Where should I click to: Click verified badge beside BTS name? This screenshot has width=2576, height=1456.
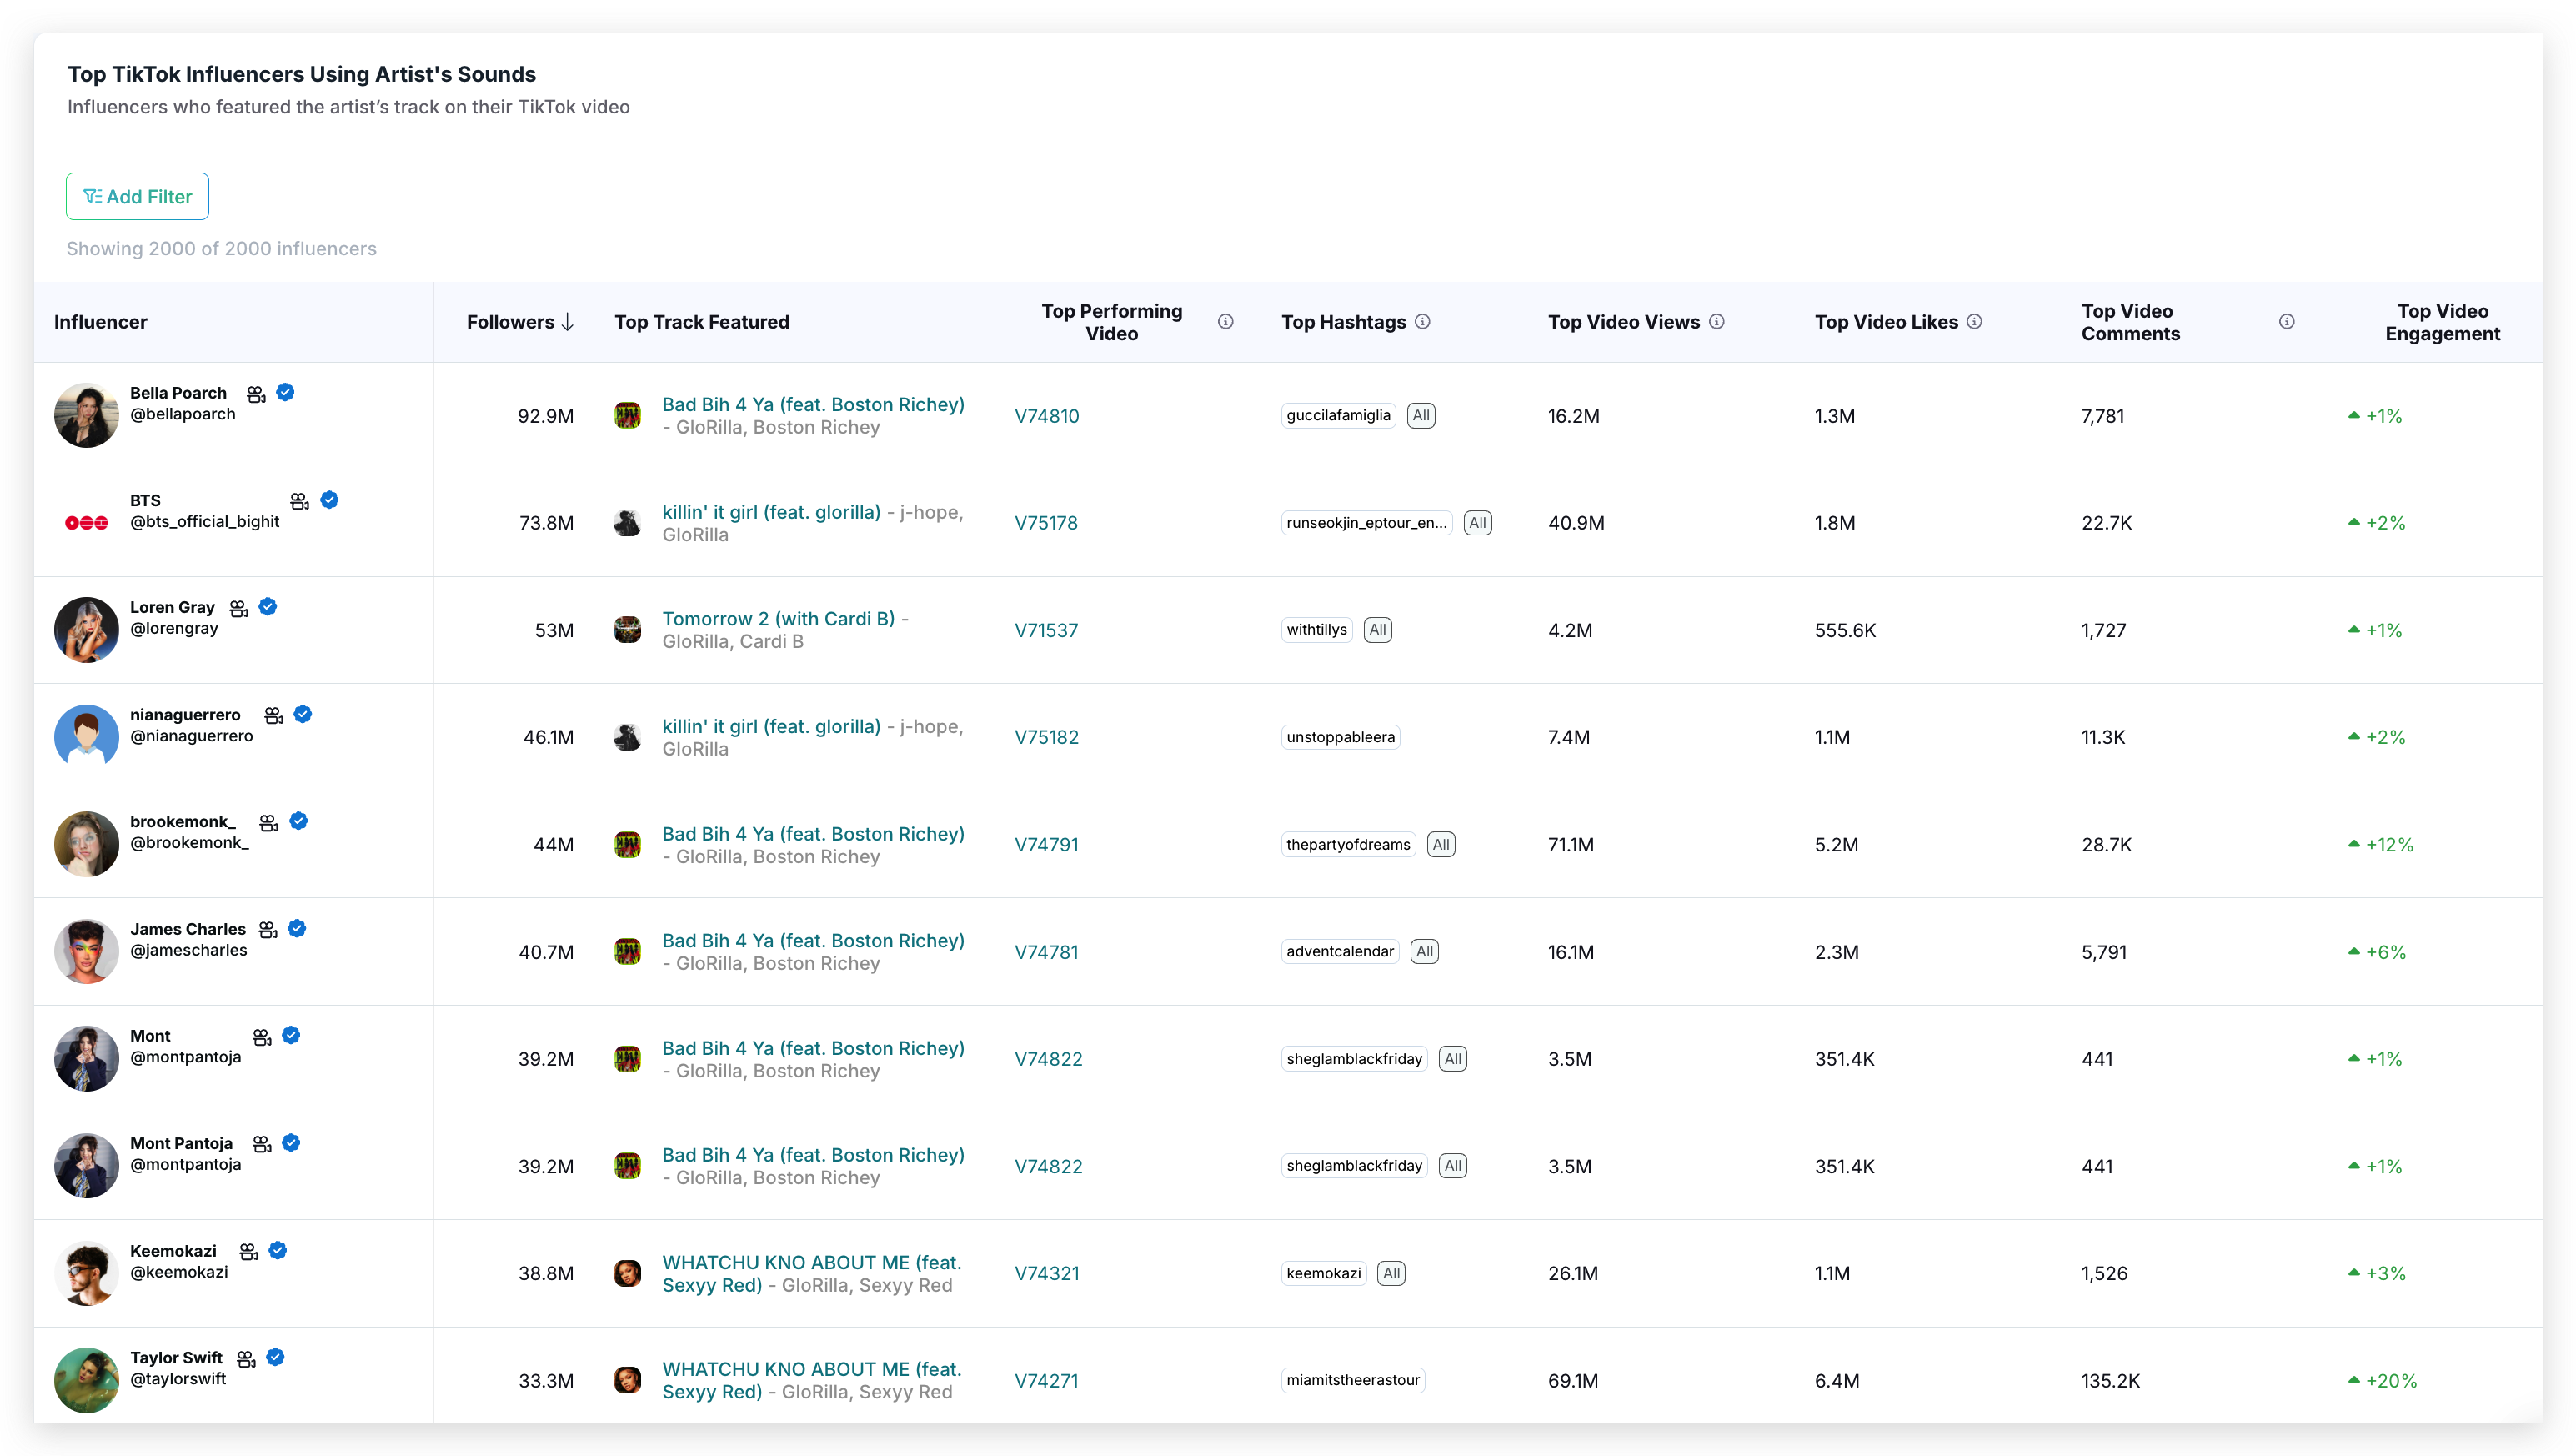coord(329,499)
